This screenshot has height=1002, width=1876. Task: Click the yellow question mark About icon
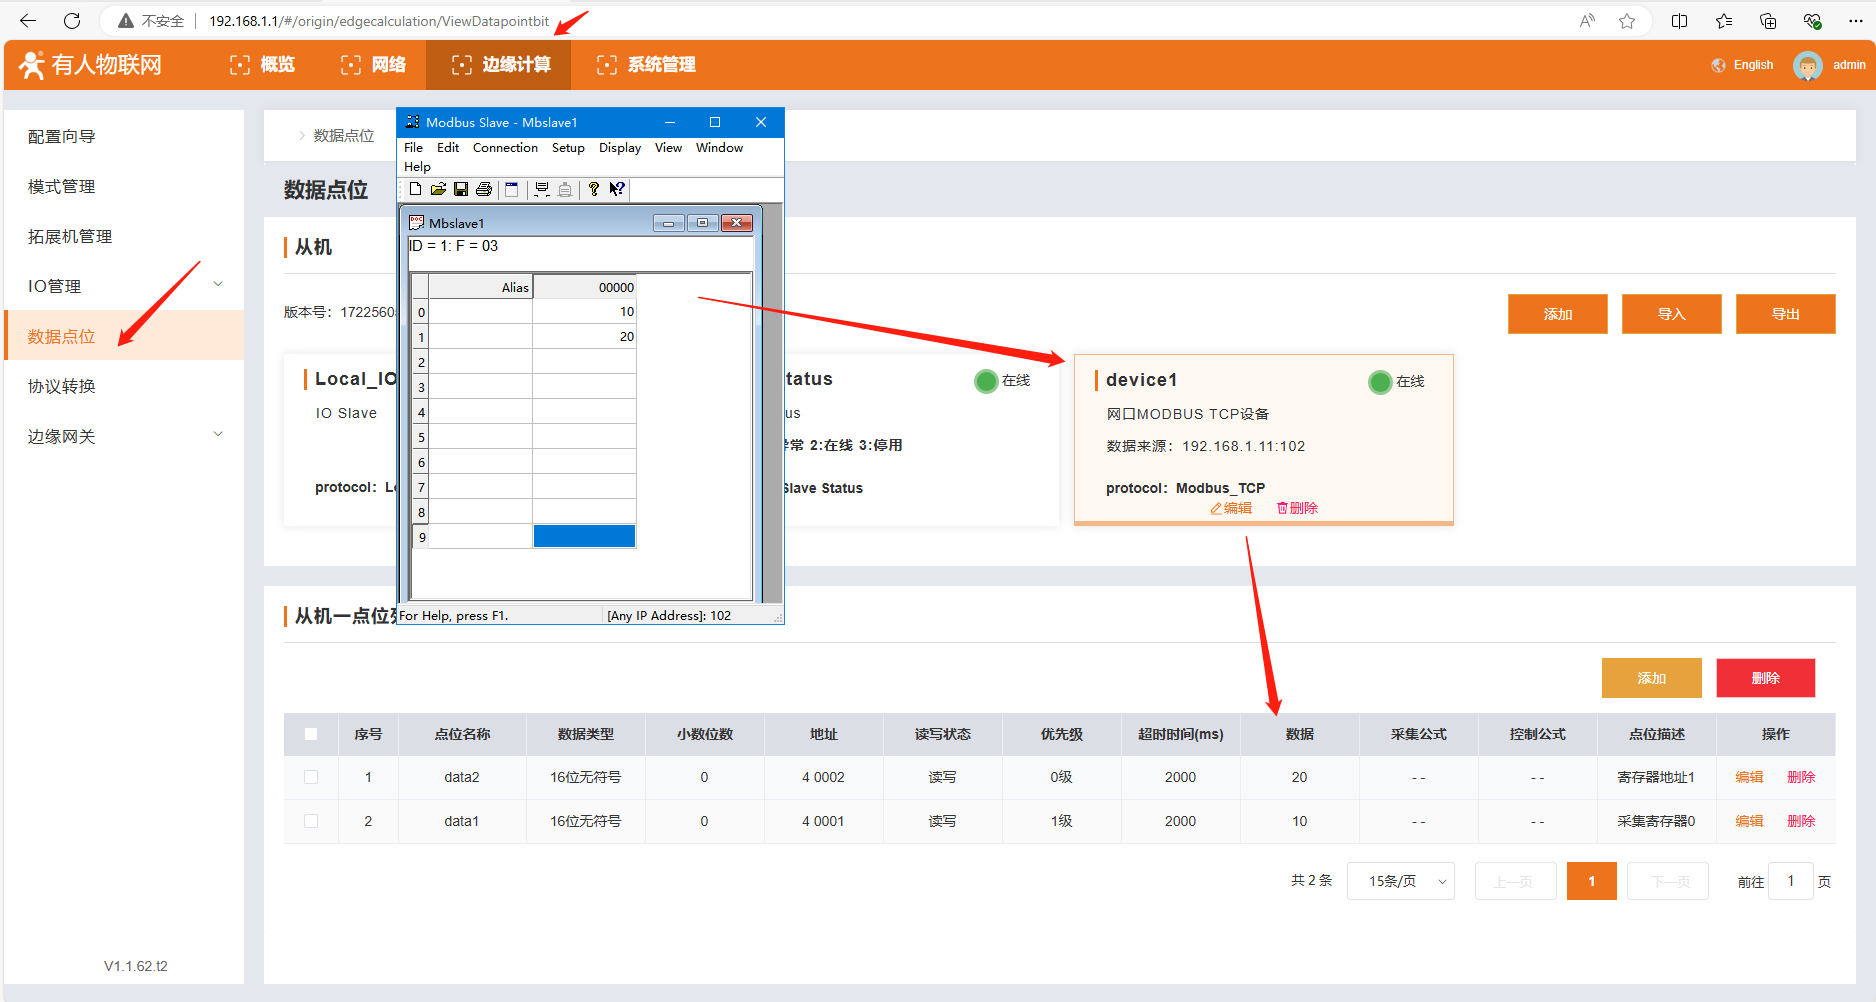coord(593,189)
